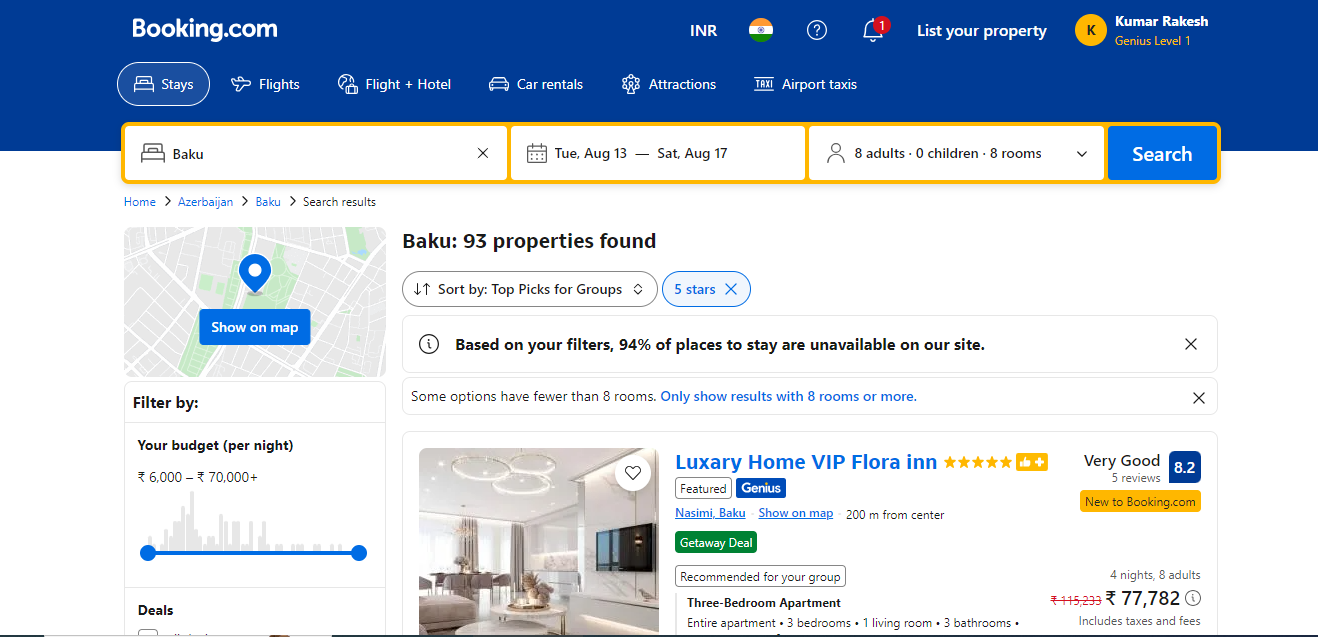Grab the maximum budget slider handle
Image resolution: width=1318 pixels, height=637 pixels.
[359, 553]
